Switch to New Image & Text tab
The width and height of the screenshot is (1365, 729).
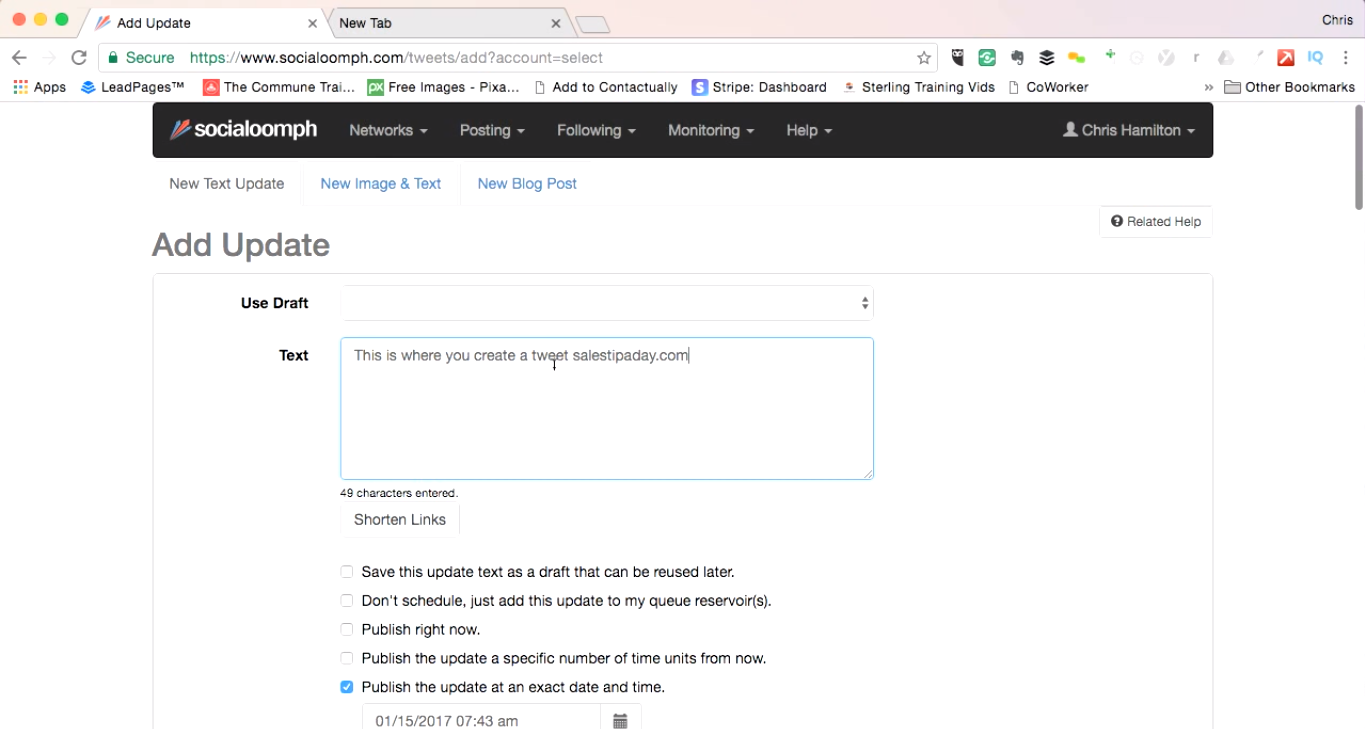coord(380,184)
